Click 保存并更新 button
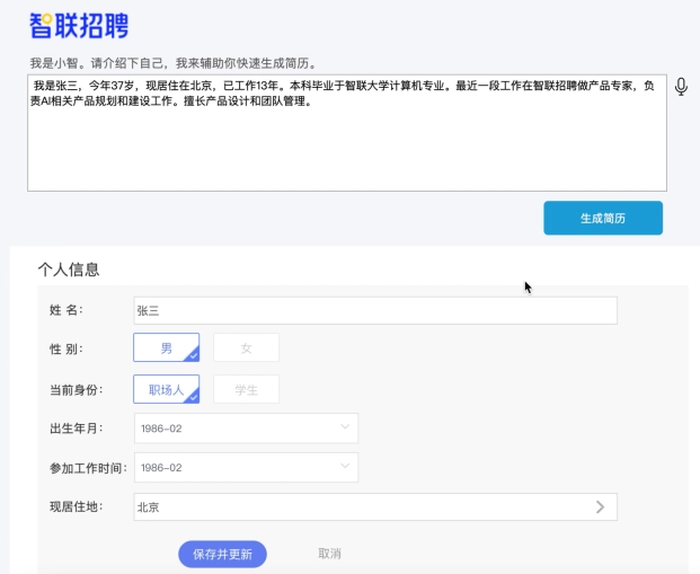This screenshot has width=700, height=574. point(222,554)
